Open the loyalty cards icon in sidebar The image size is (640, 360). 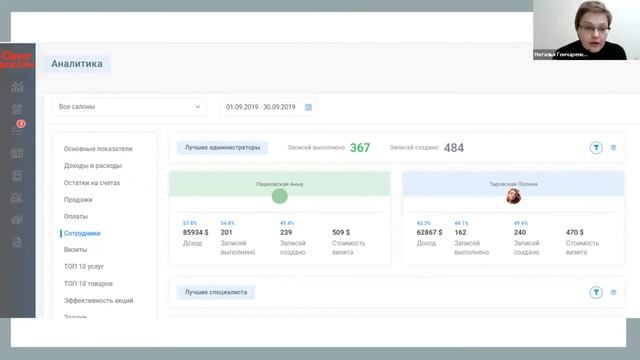[17, 220]
